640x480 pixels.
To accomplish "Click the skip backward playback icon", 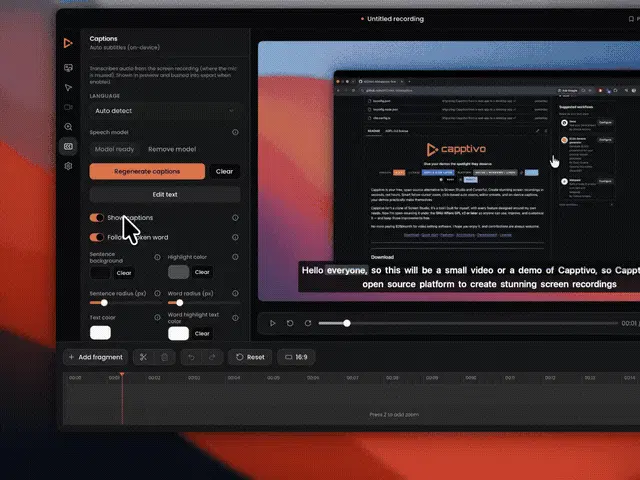I will tap(290, 323).
